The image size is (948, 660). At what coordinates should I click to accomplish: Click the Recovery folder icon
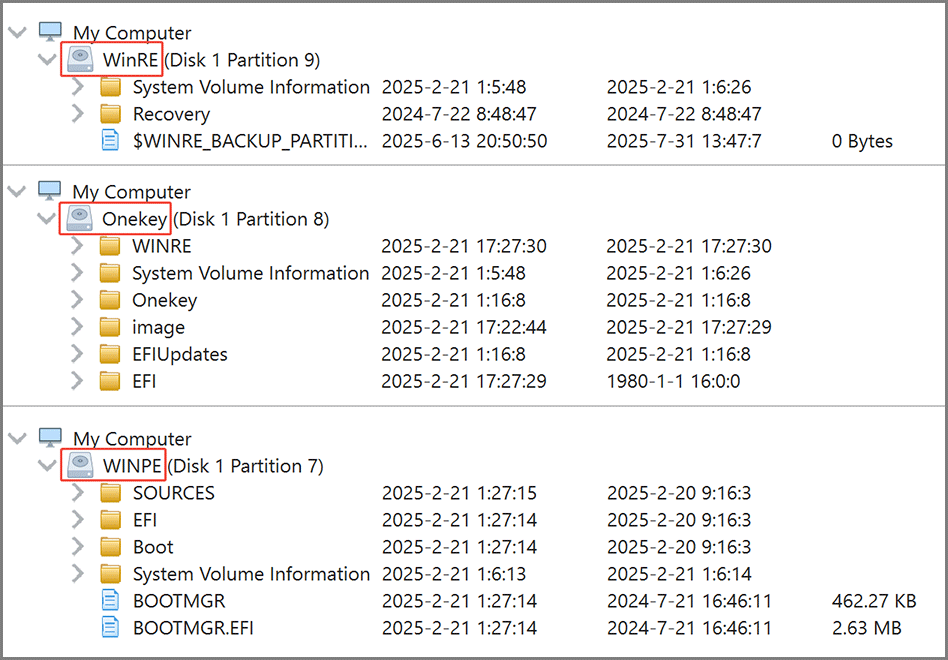click(x=110, y=114)
